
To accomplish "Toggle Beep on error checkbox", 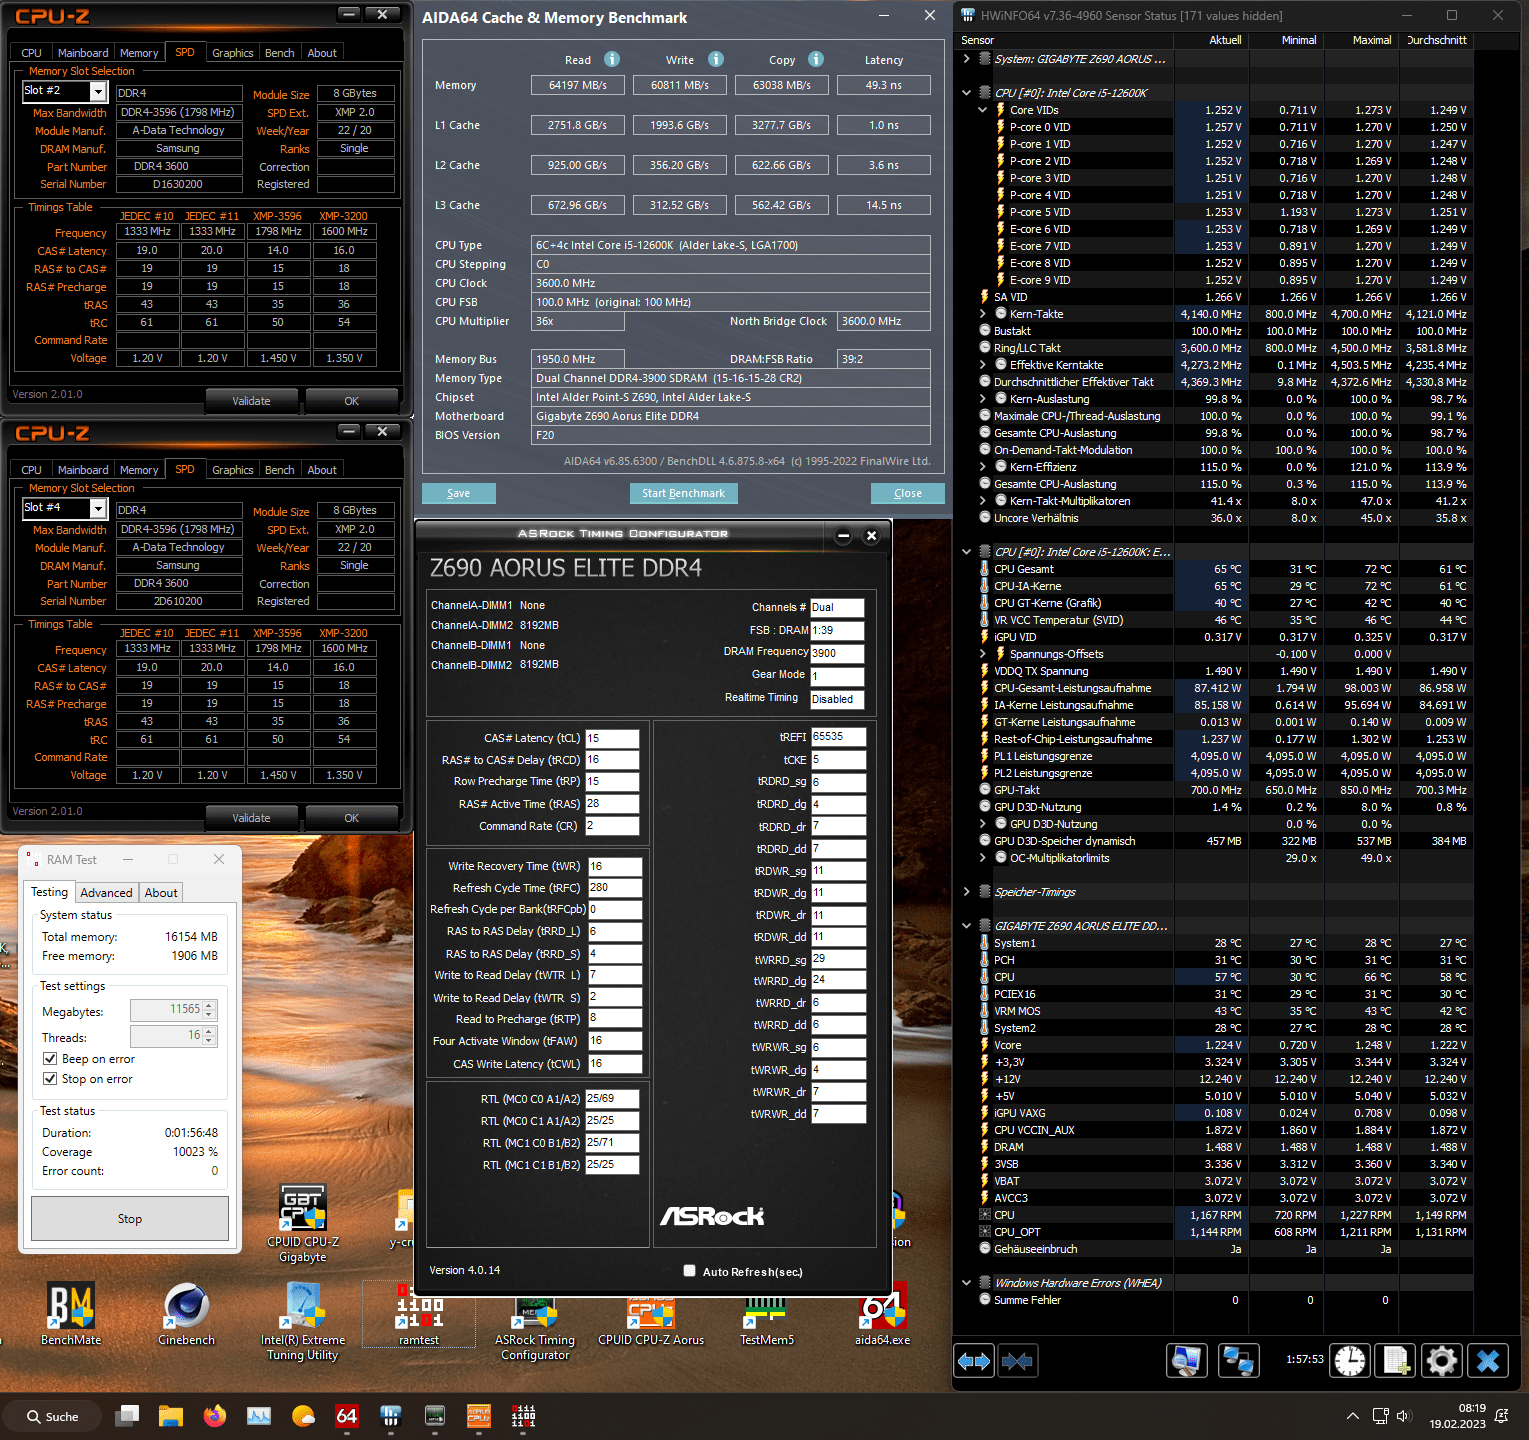I will tap(50, 1058).
